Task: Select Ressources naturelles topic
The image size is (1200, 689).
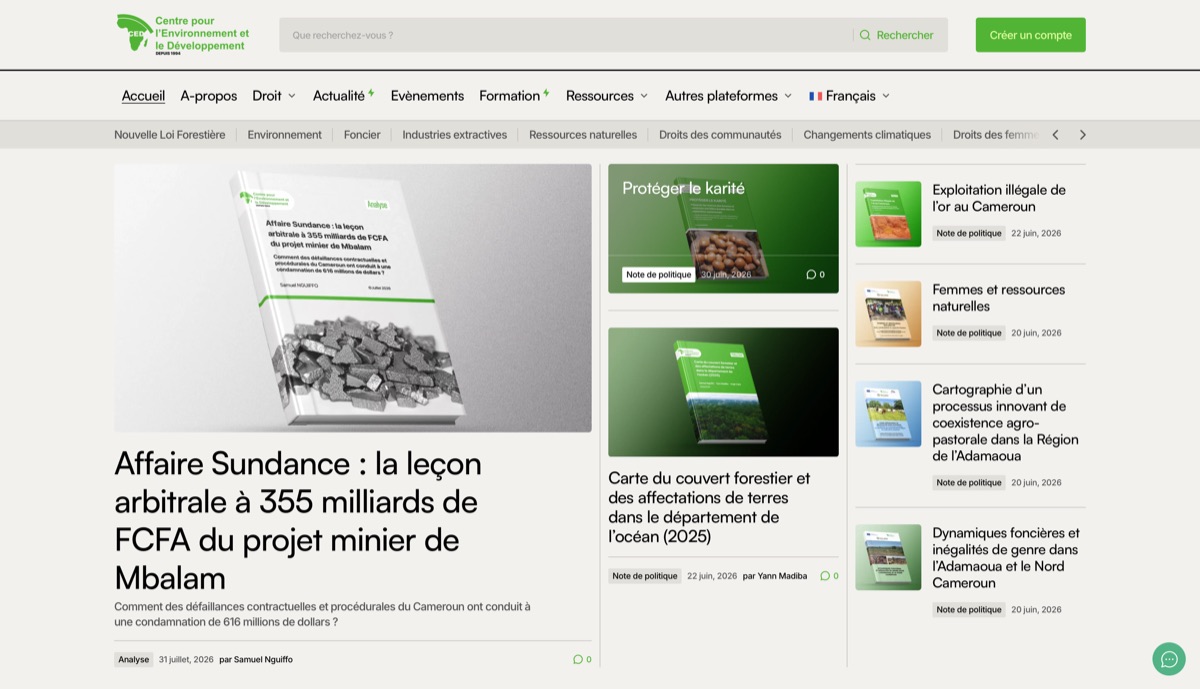Action: click(583, 135)
